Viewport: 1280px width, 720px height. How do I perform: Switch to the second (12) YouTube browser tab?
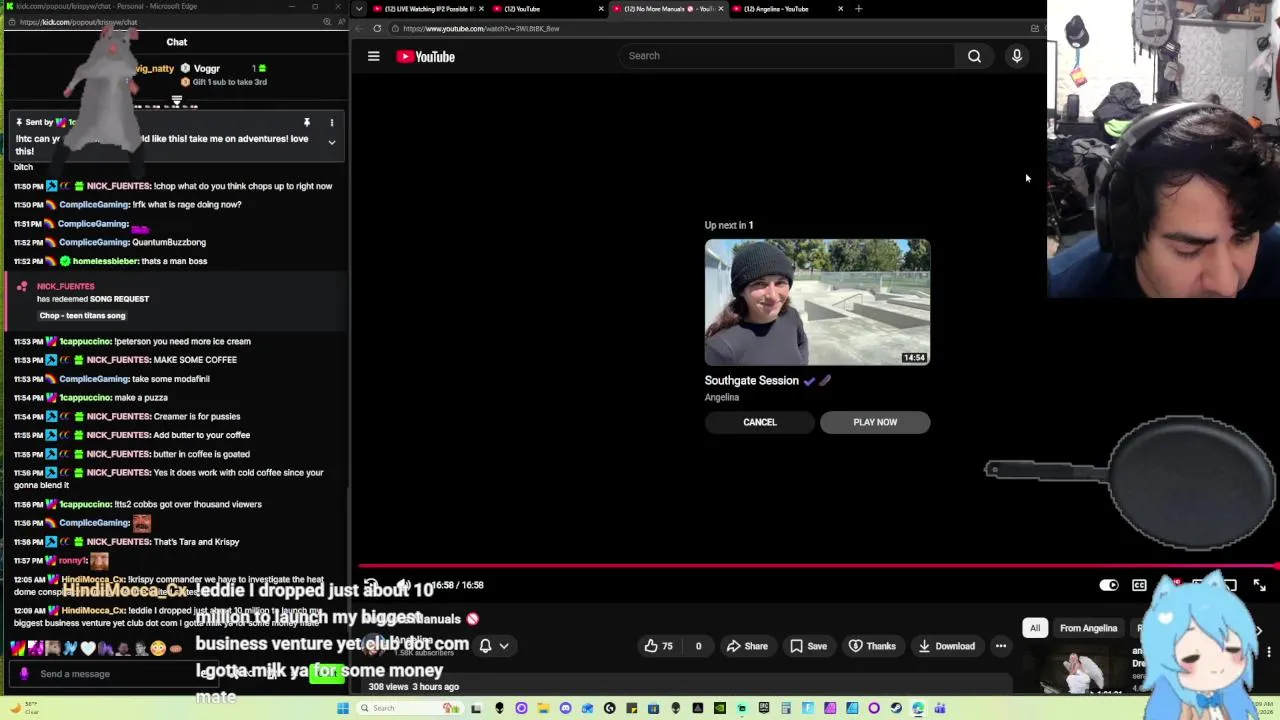[x=548, y=9]
